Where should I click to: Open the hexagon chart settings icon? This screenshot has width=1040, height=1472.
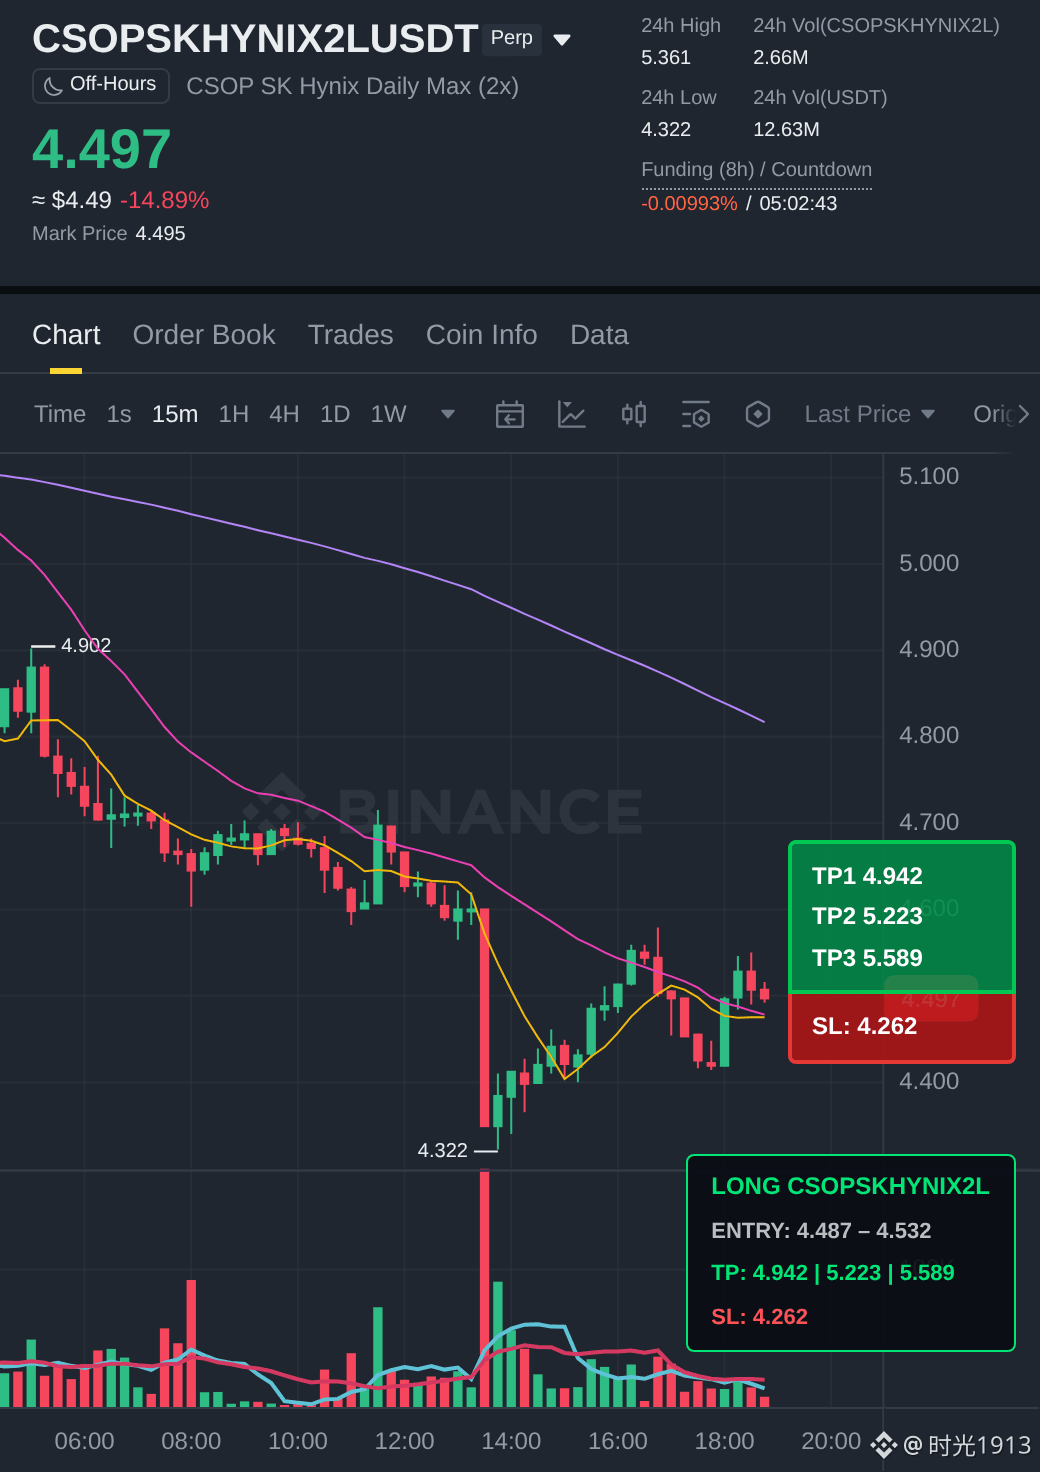(x=758, y=414)
